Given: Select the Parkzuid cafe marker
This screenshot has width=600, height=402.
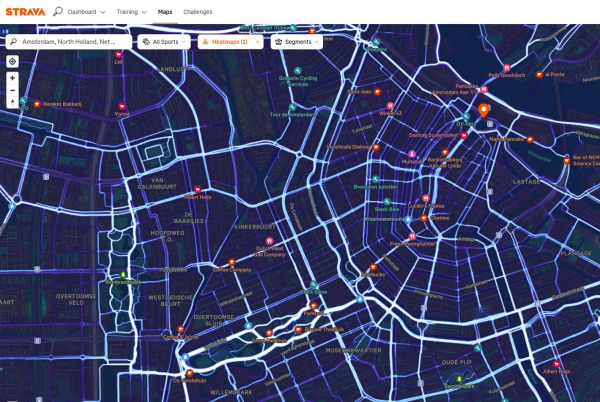Looking at the screenshot, I should [313, 306].
